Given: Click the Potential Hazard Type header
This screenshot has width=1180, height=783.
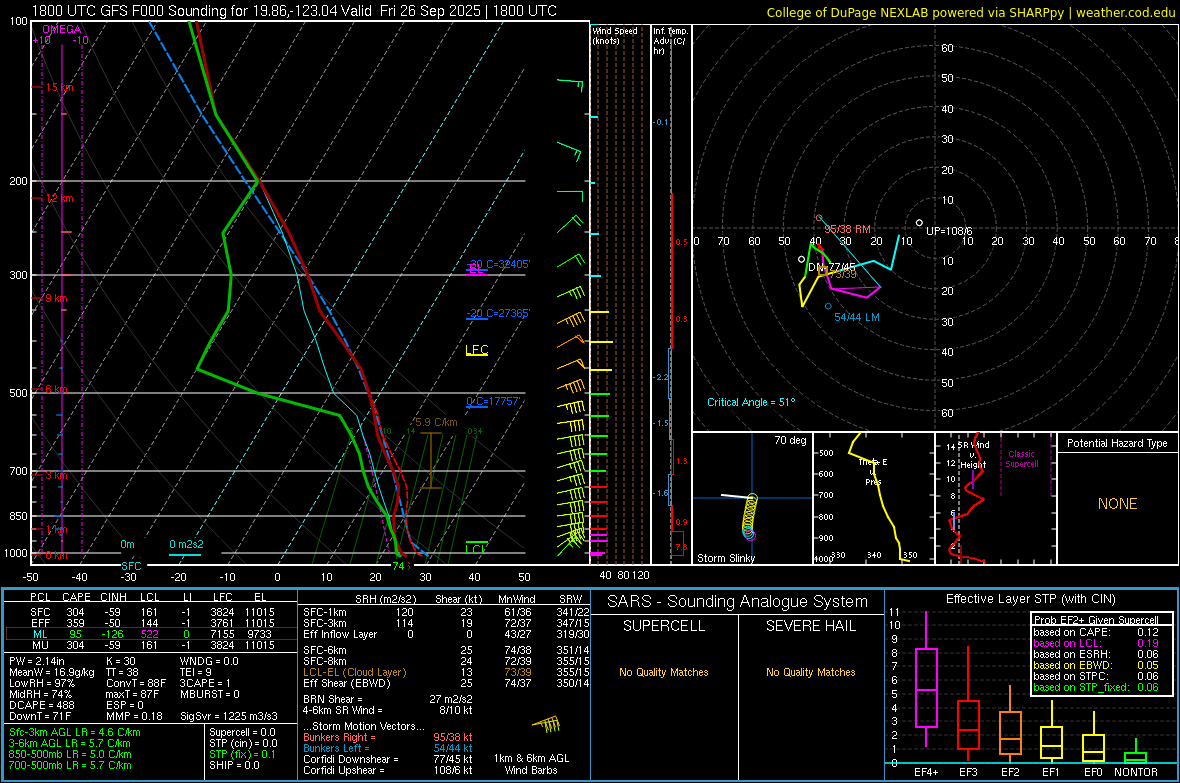Looking at the screenshot, I should [x=1118, y=443].
